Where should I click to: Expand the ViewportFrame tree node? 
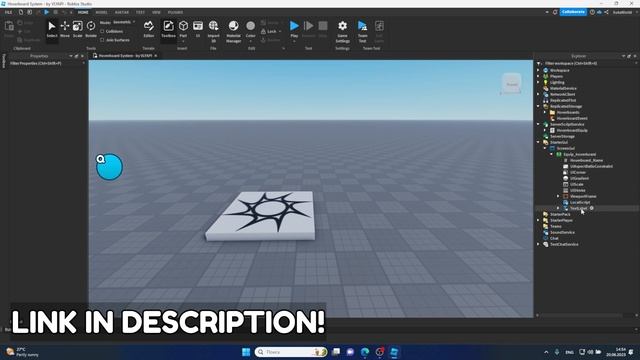pos(558,196)
